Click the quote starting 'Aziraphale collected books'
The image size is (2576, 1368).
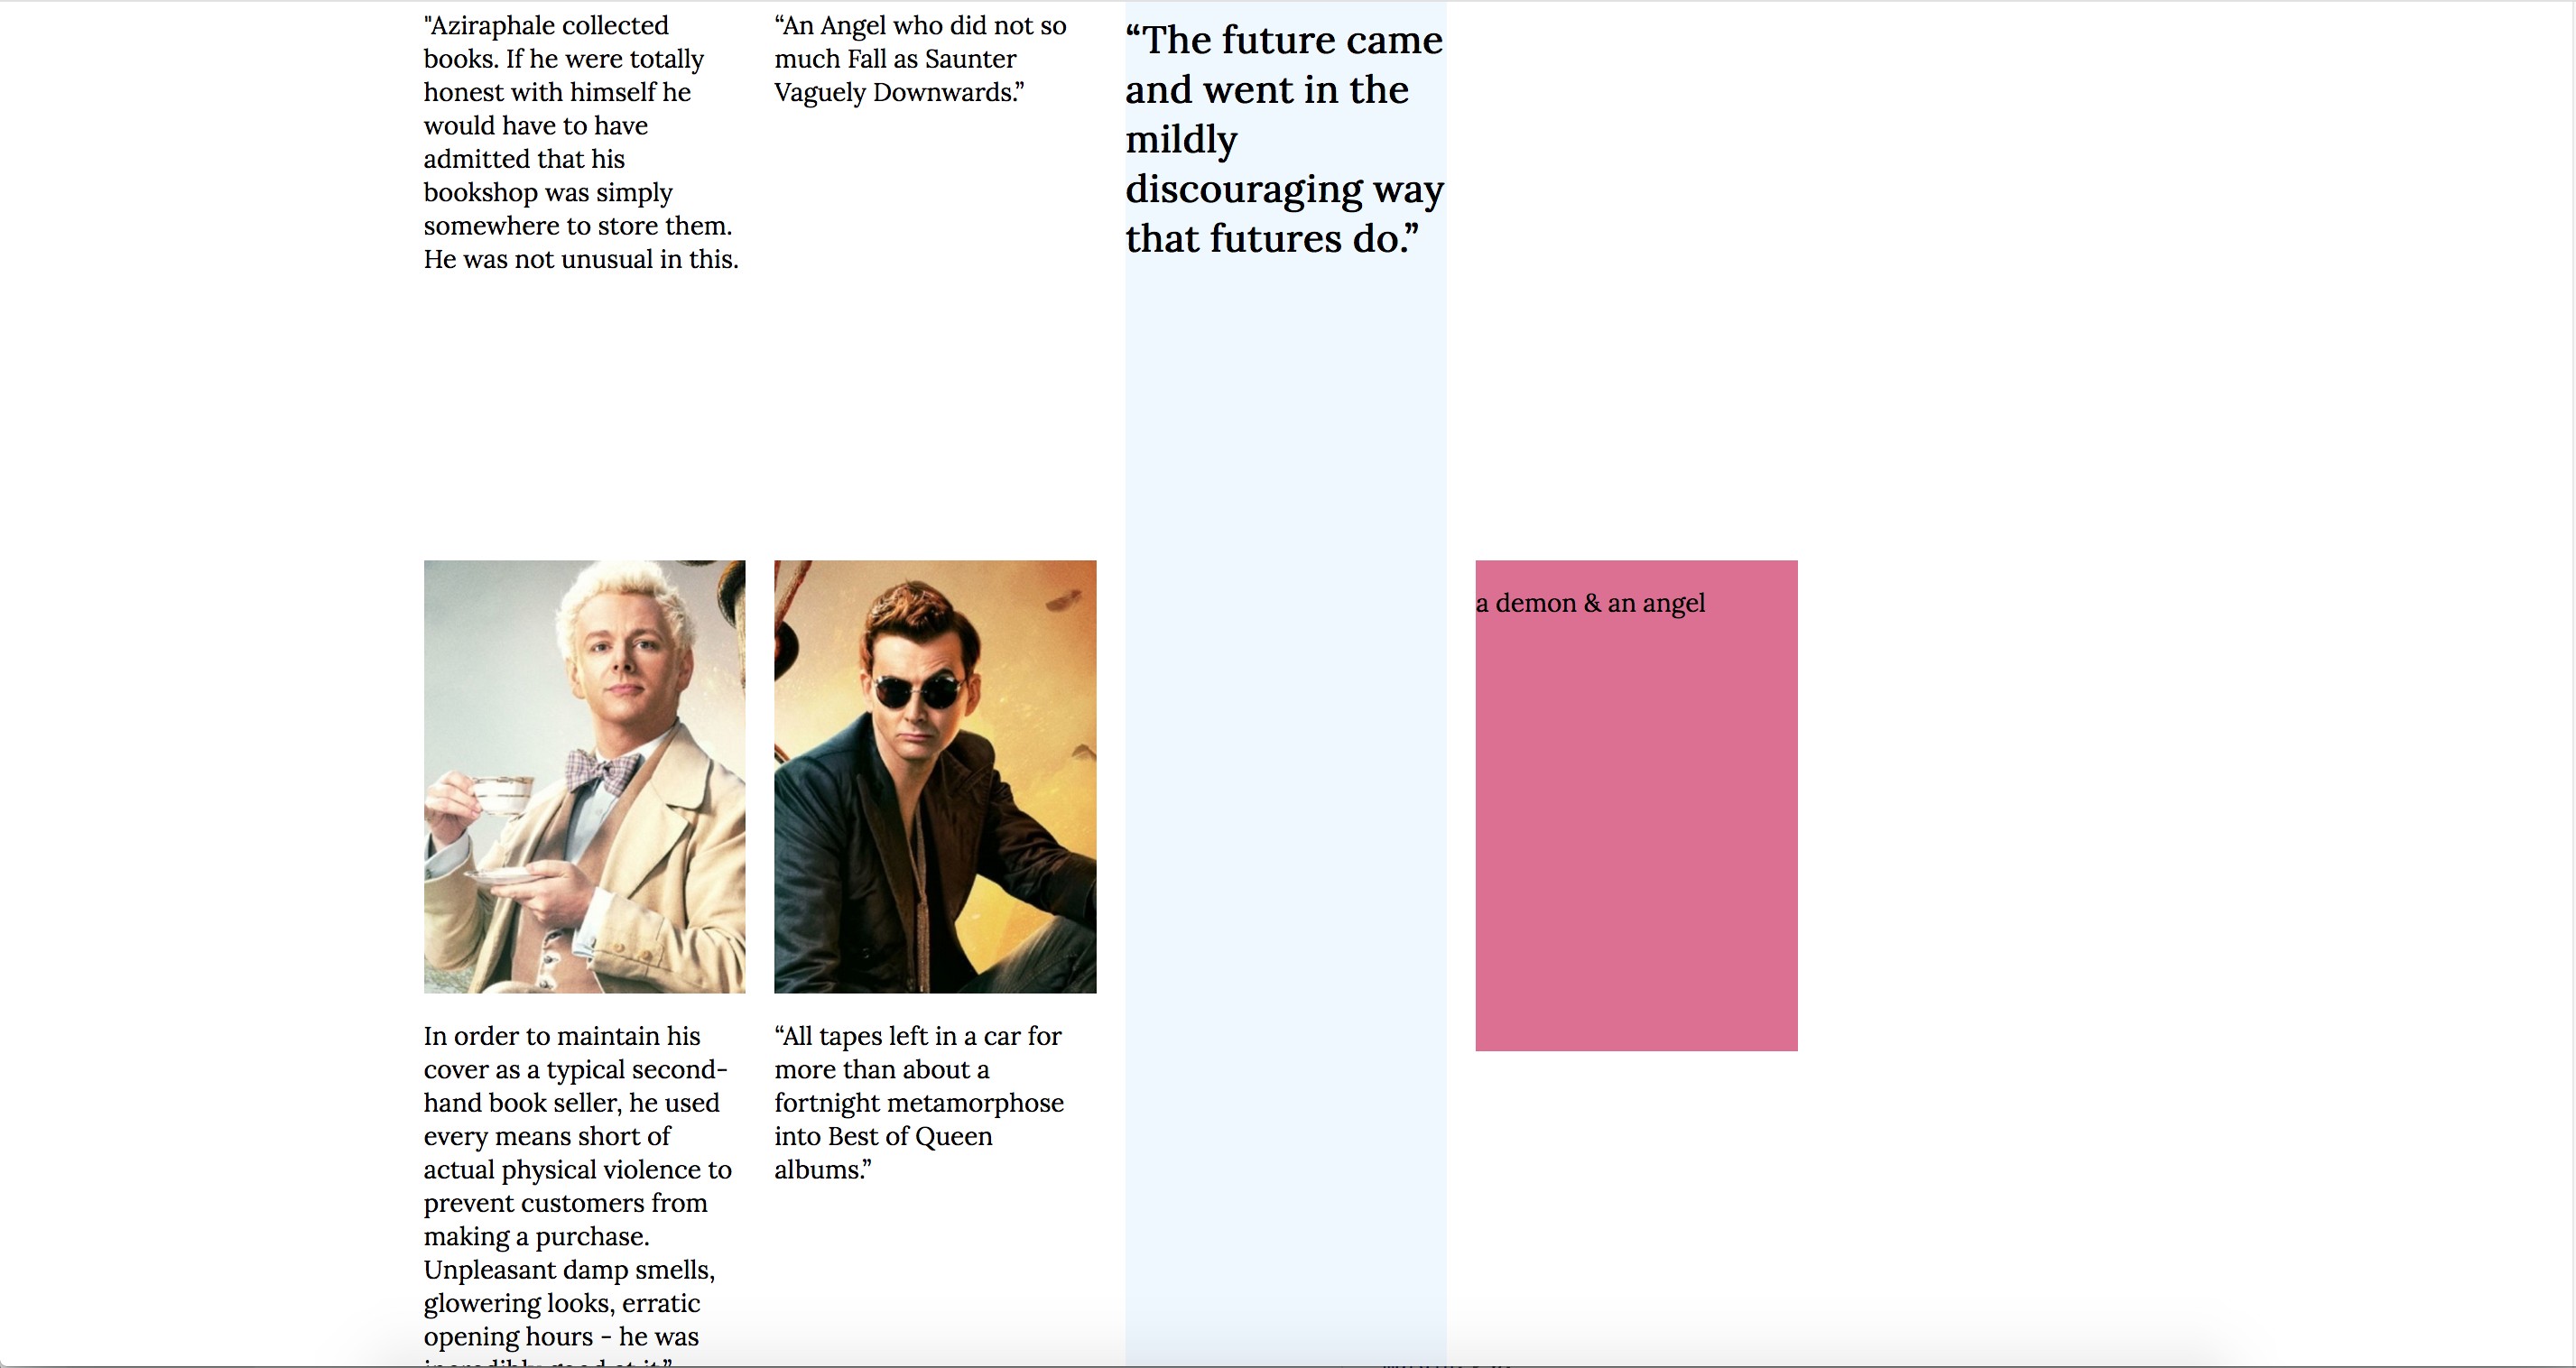[x=582, y=142]
